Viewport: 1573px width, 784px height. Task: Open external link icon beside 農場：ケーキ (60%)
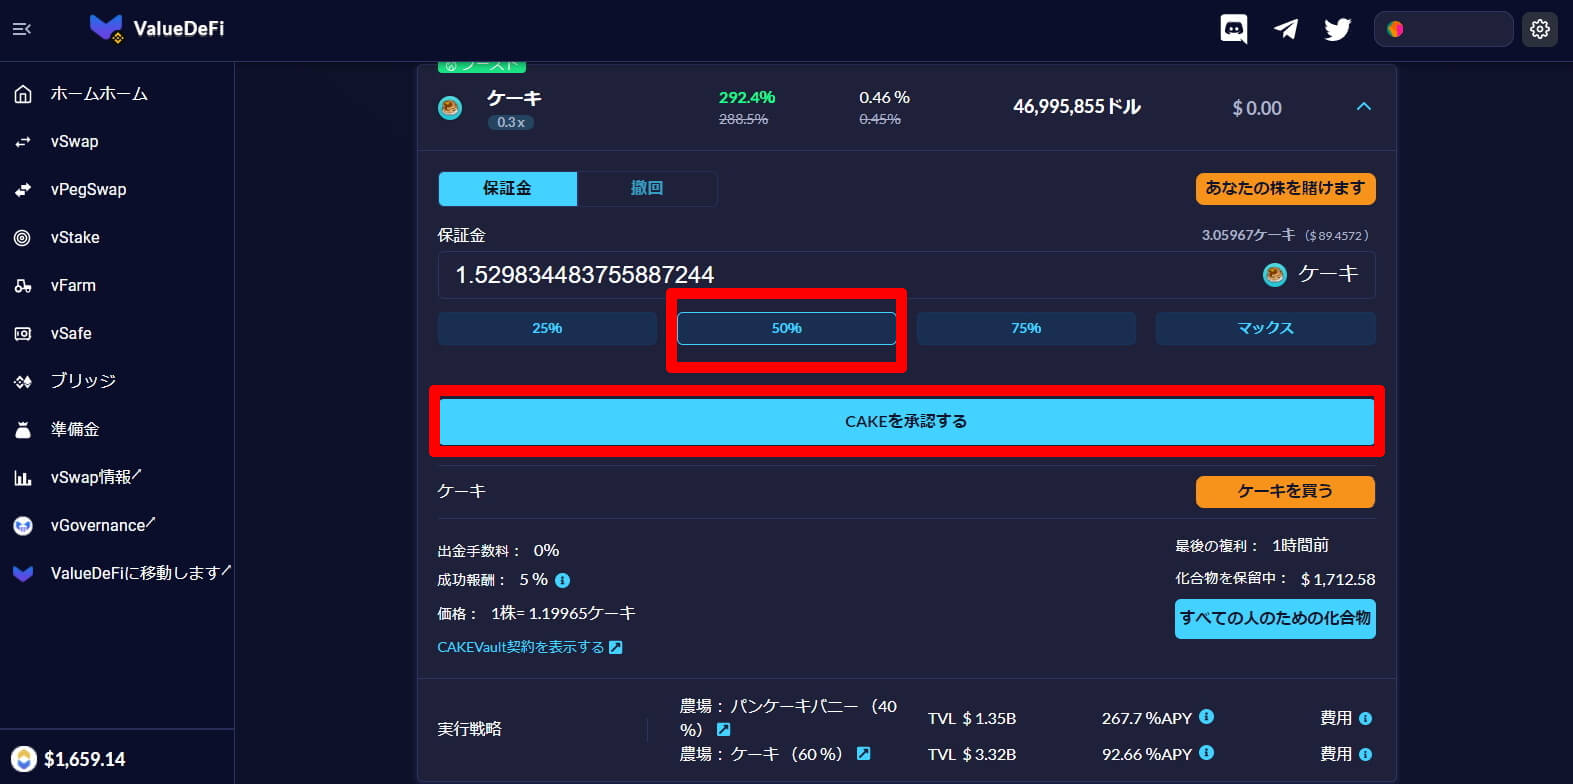(x=863, y=753)
